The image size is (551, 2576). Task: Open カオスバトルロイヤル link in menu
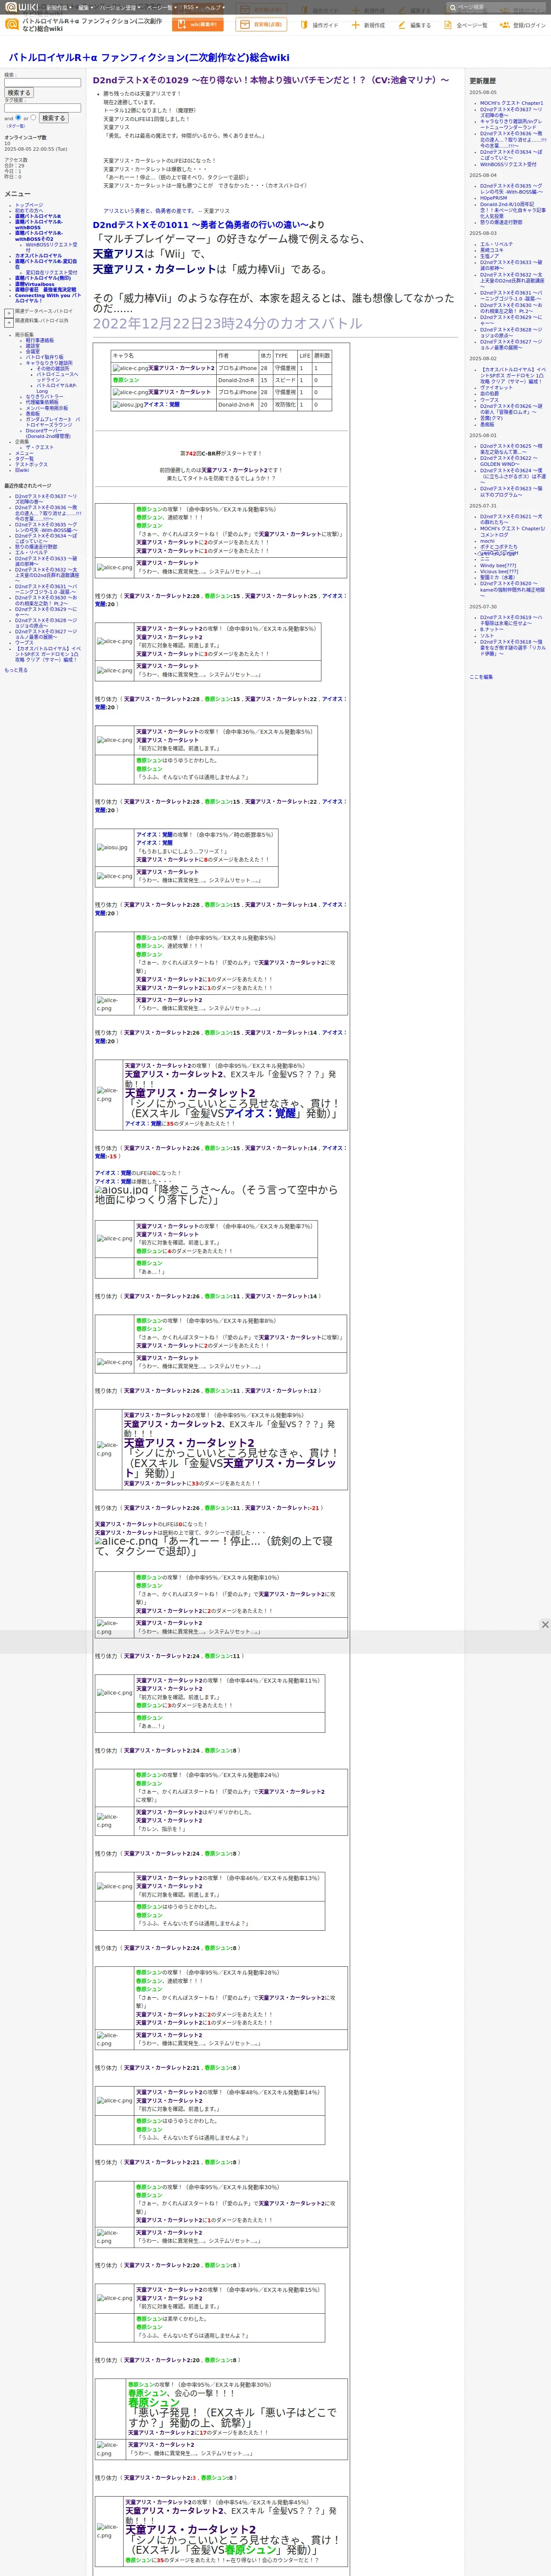pos(38,256)
